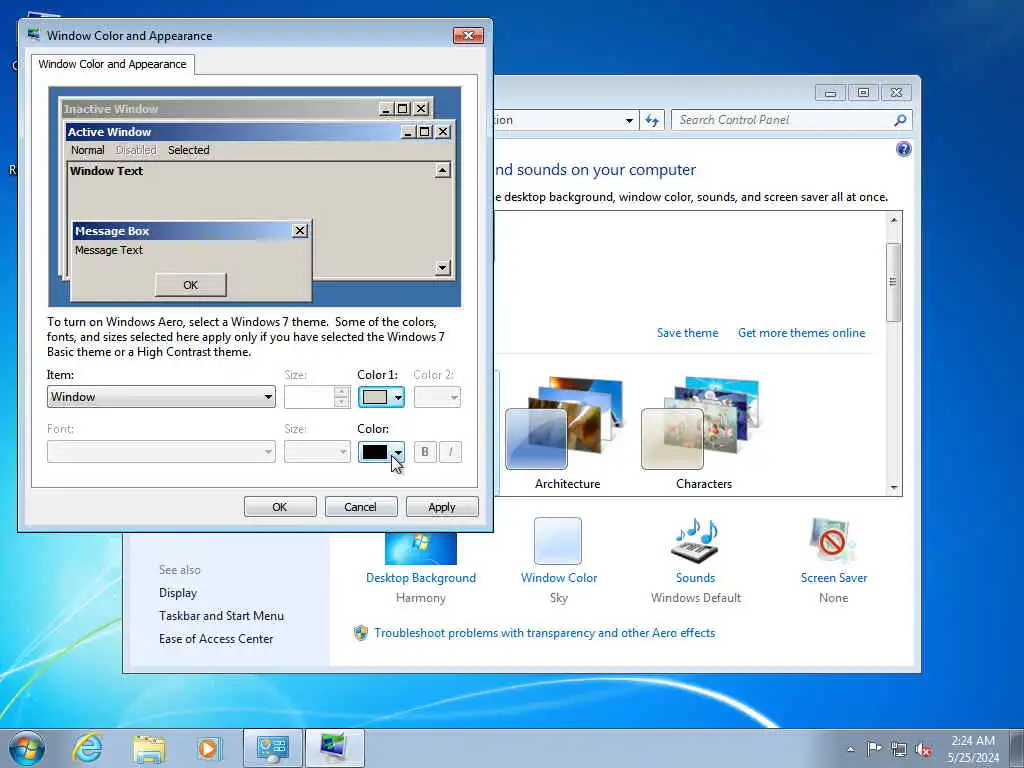Viewport: 1024px width, 768px height.
Task: Click the item Size spinner up arrow
Action: (342, 391)
